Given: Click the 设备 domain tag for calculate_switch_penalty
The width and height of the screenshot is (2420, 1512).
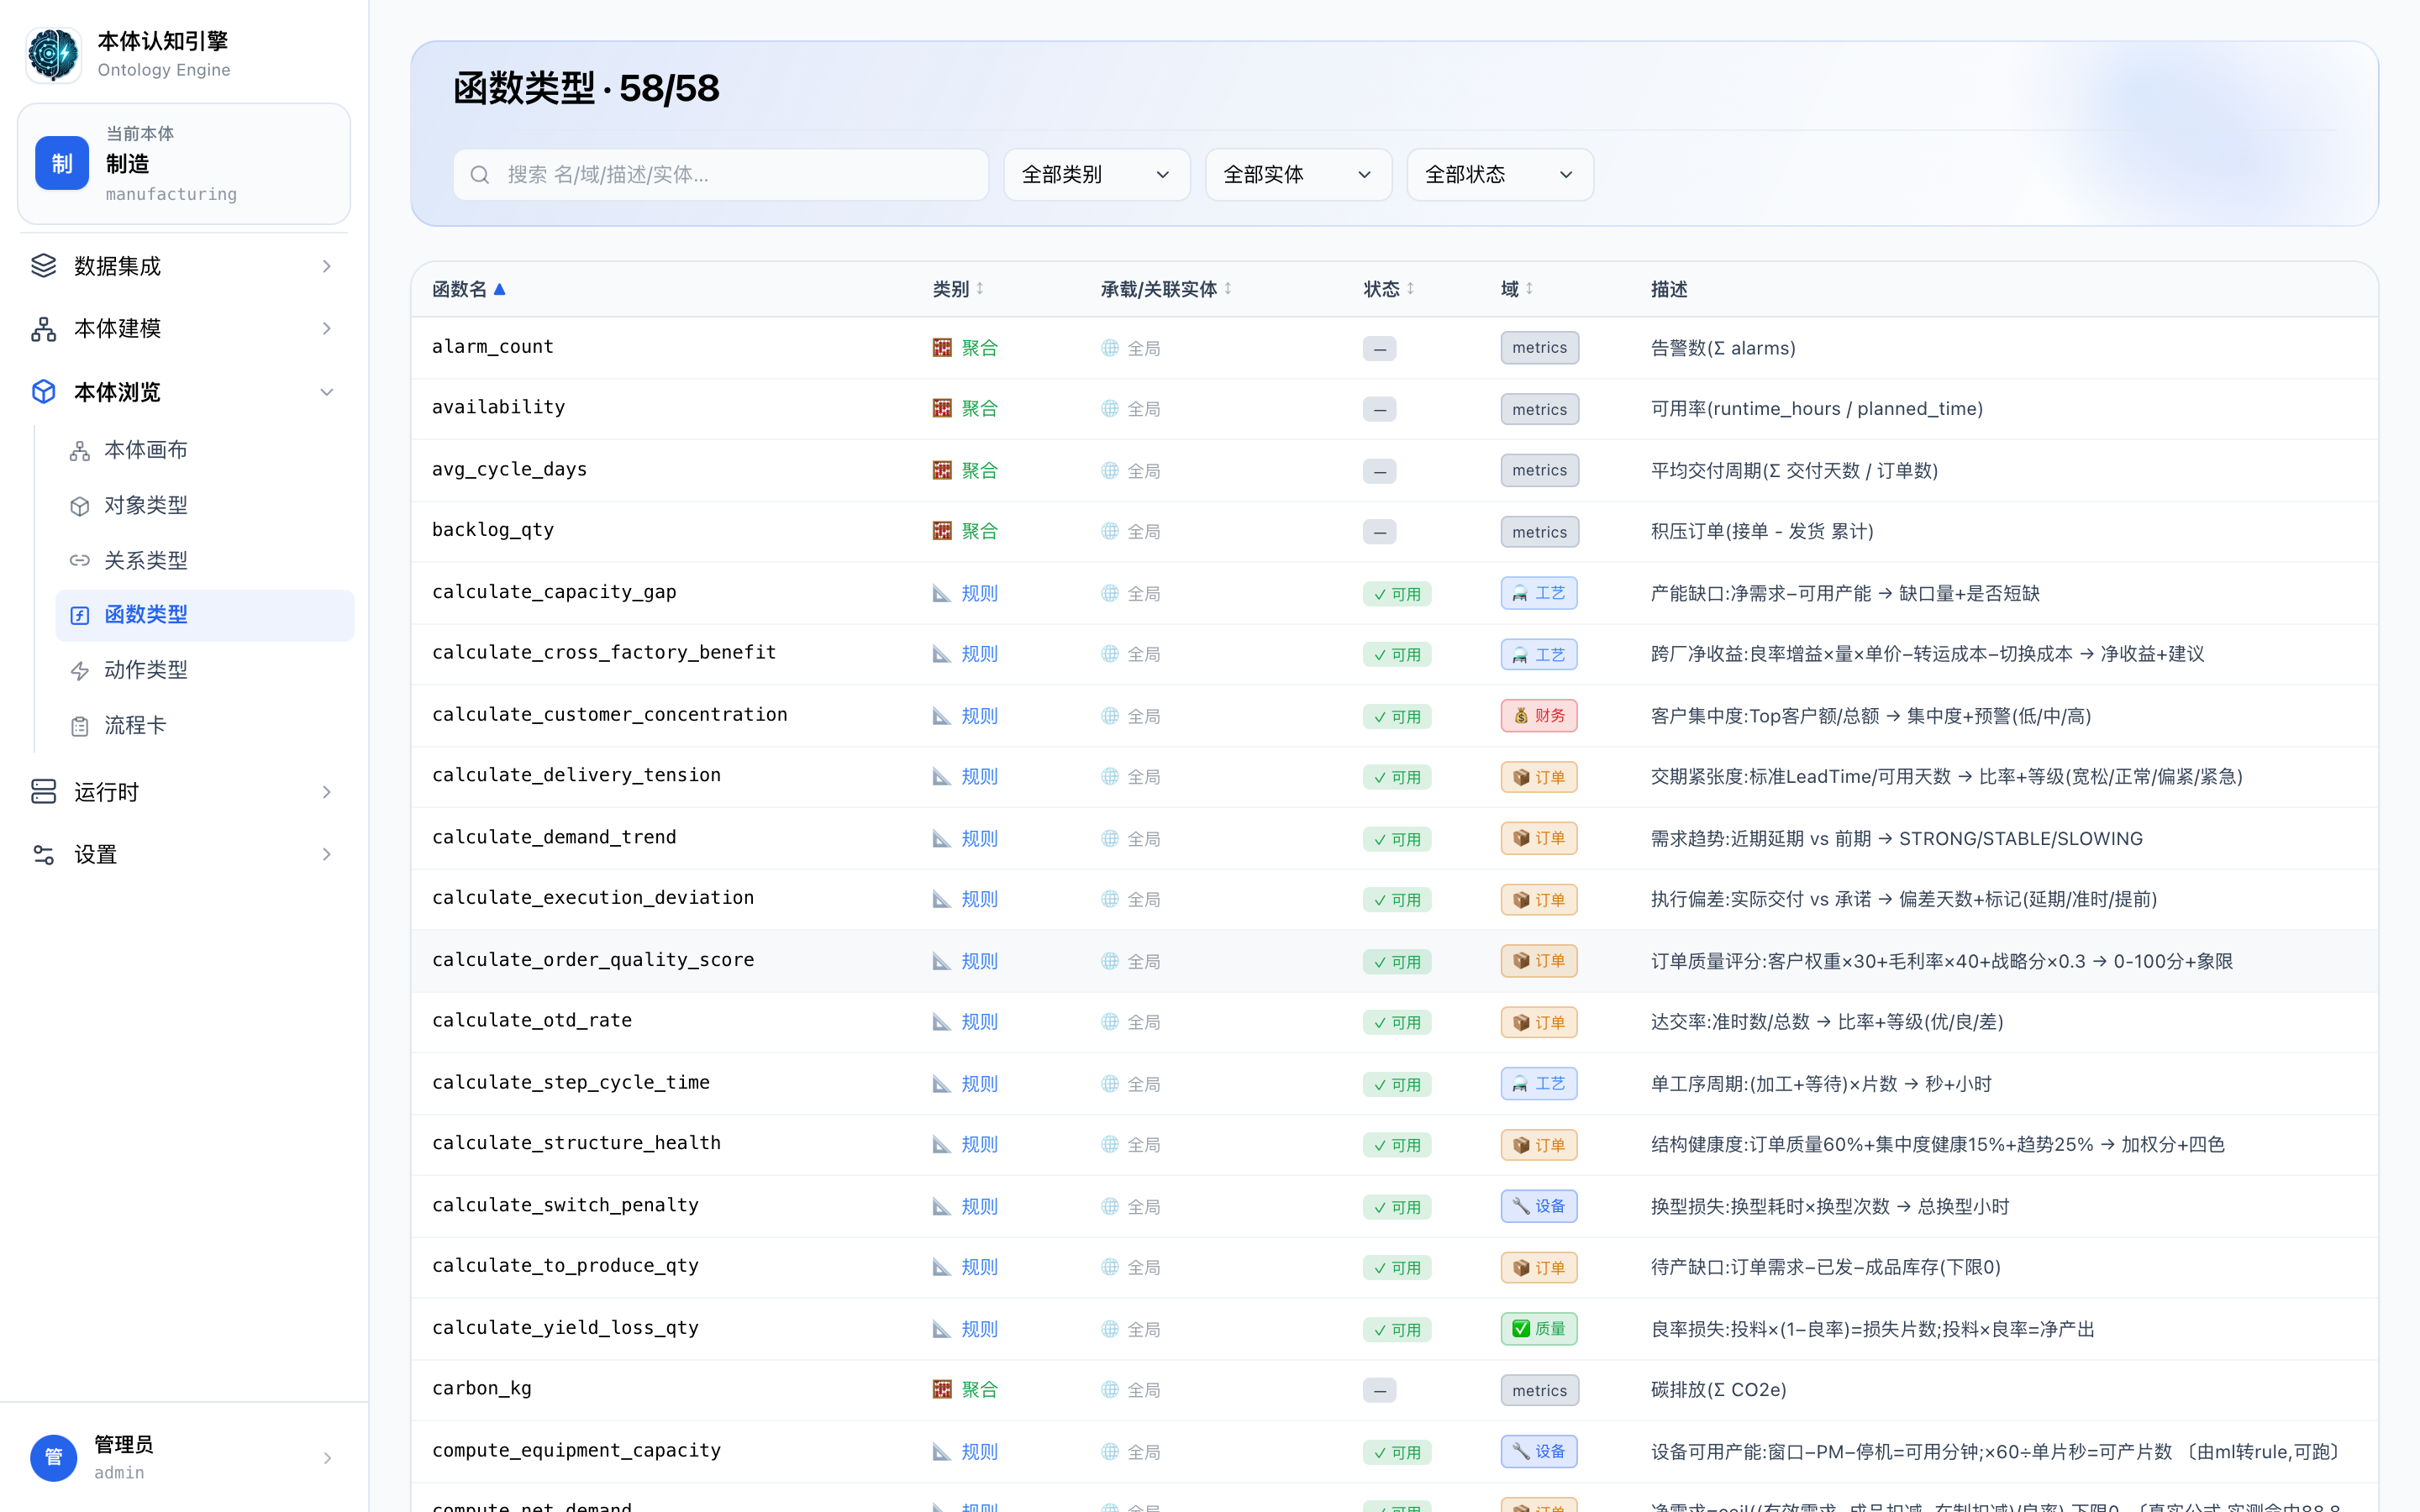Looking at the screenshot, I should [x=1539, y=1206].
